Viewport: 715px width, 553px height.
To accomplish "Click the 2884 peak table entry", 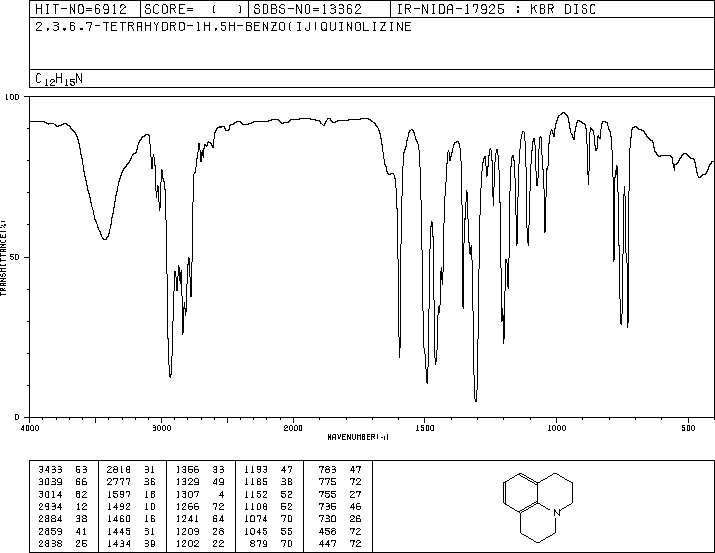I will pyautogui.click(x=50, y=519).
